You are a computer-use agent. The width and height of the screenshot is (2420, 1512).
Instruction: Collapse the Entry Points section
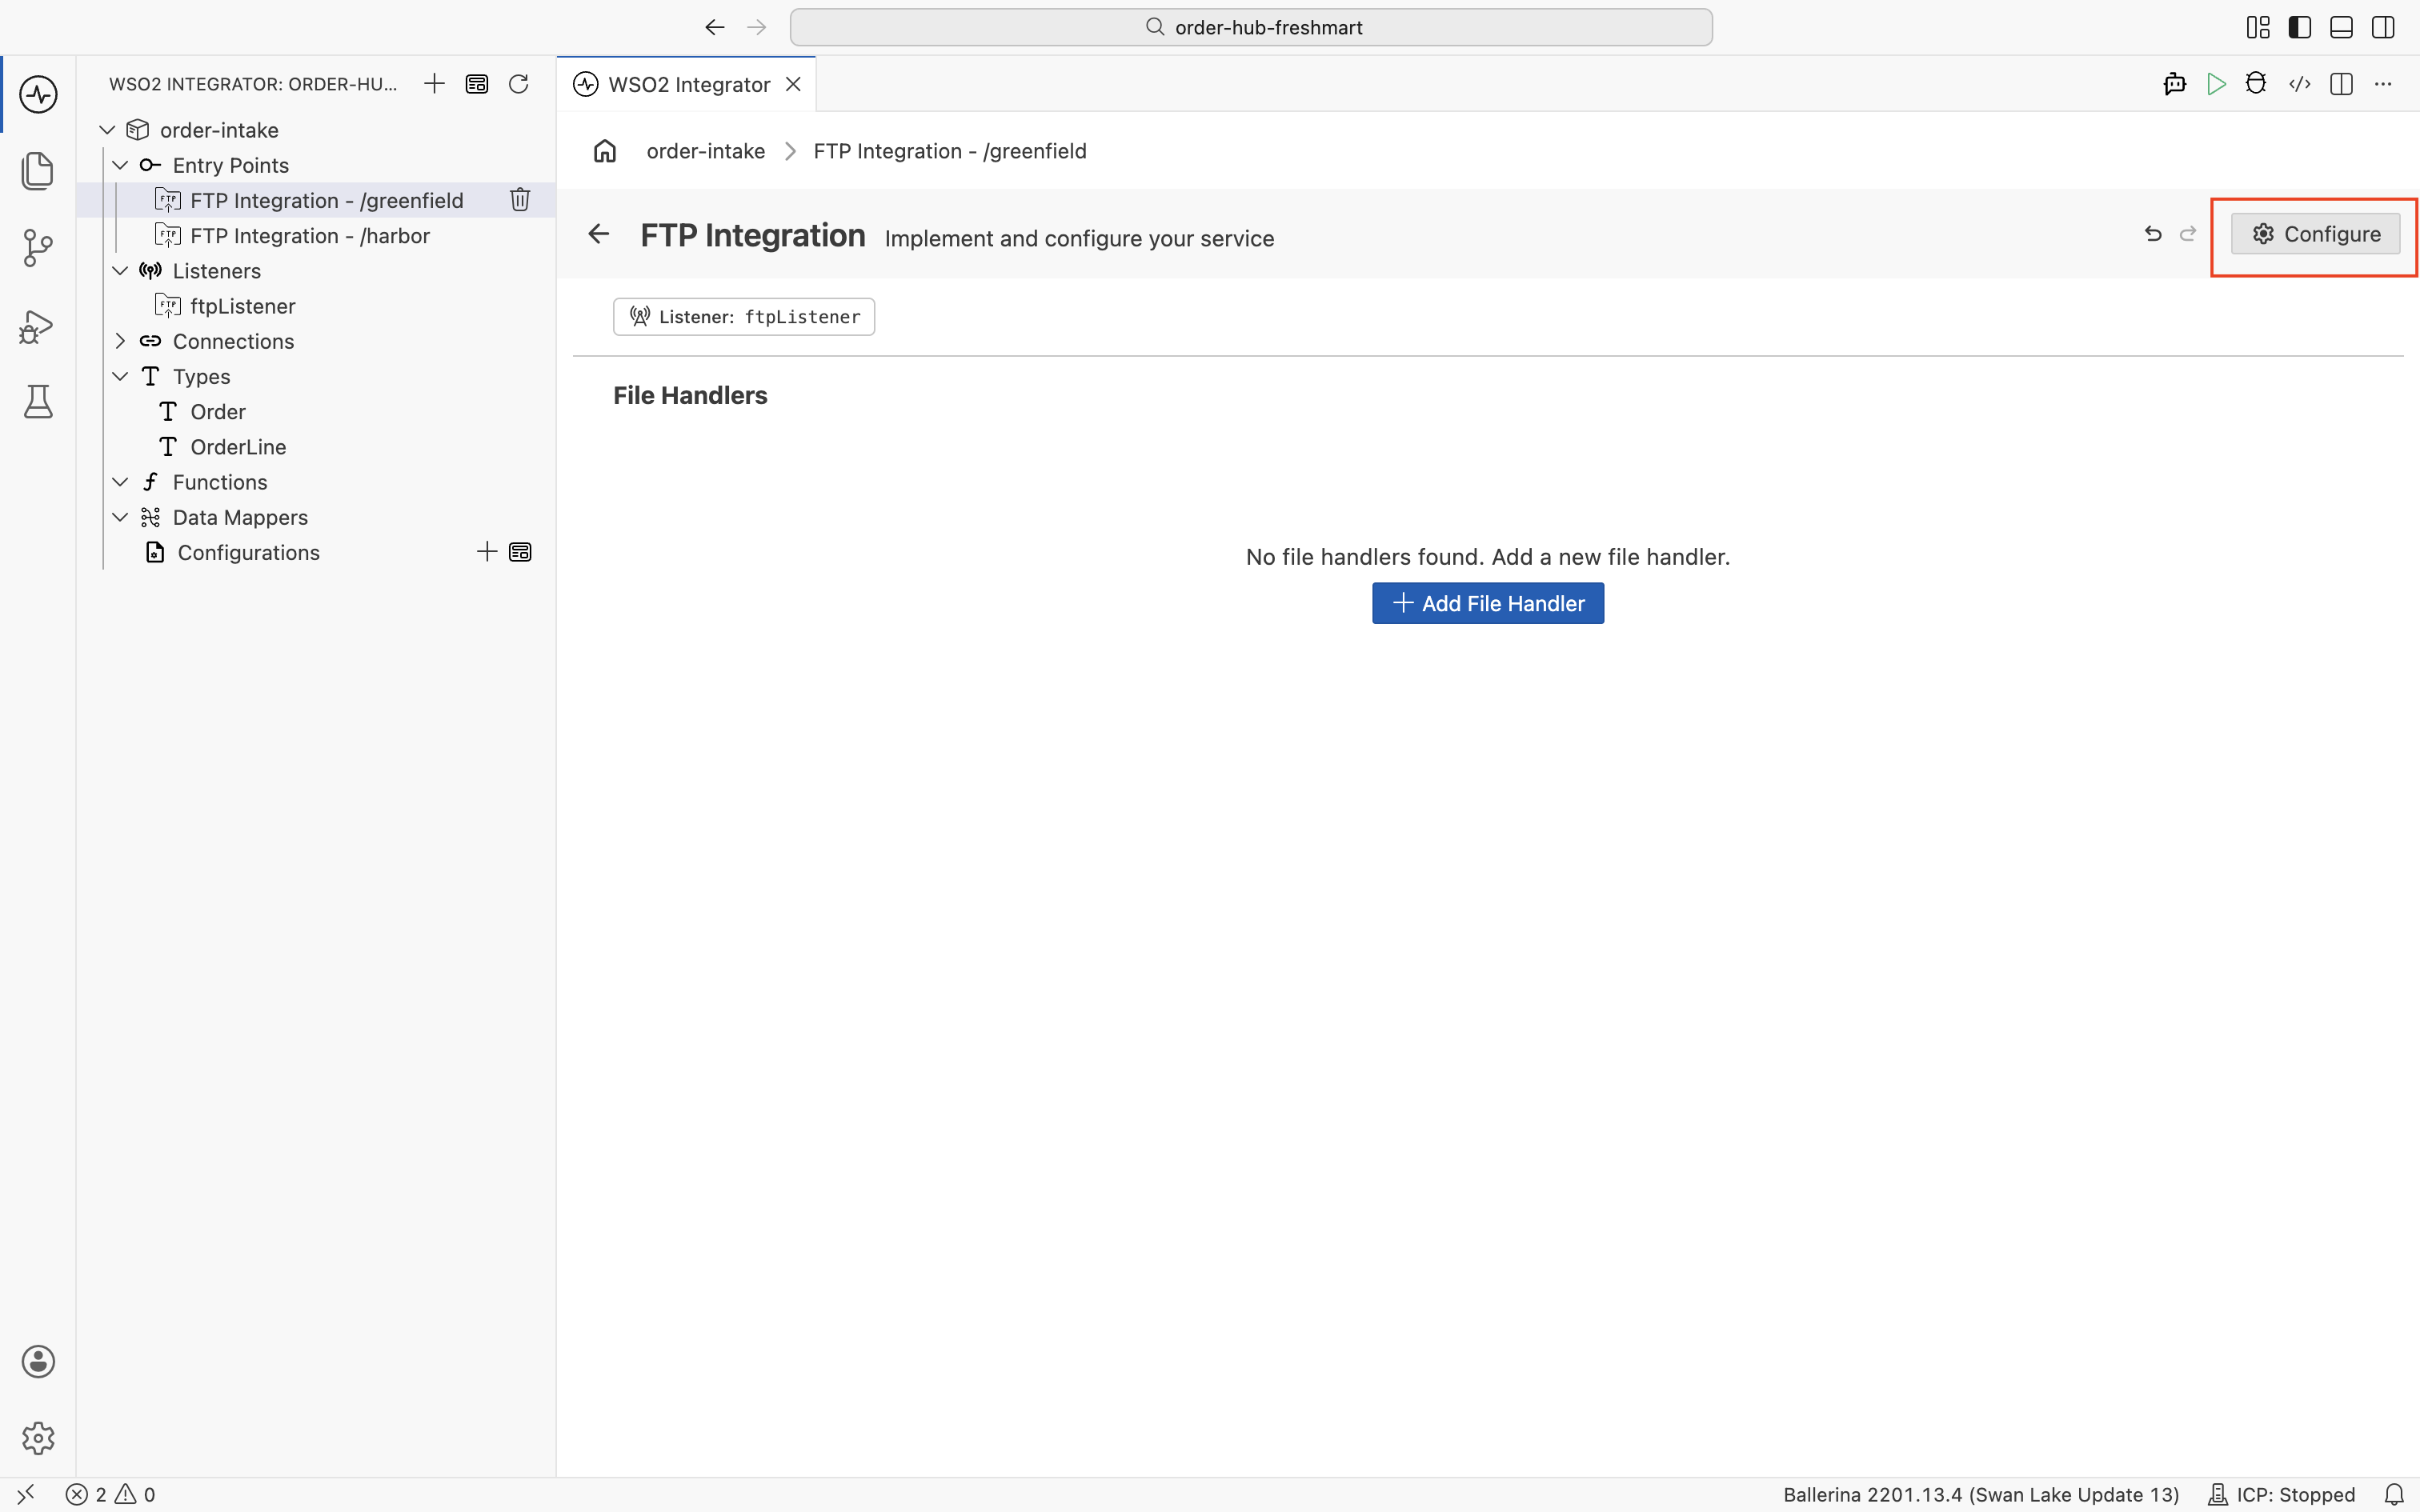tap(120, 165)
